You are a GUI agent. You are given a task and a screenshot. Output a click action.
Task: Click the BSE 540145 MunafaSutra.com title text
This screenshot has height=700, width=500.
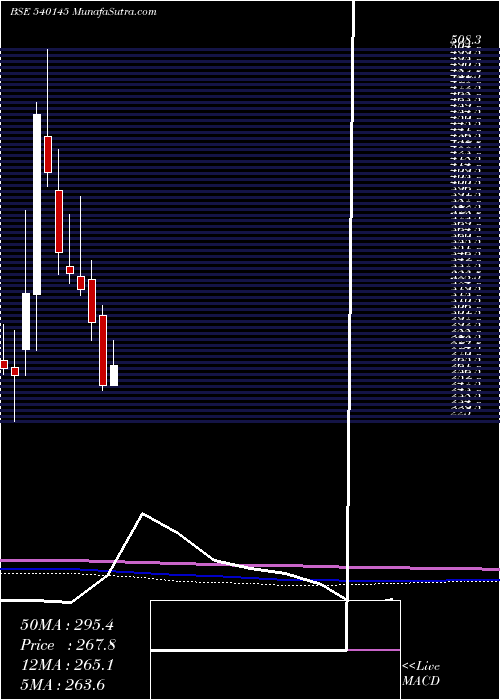(x=83, y=12)
